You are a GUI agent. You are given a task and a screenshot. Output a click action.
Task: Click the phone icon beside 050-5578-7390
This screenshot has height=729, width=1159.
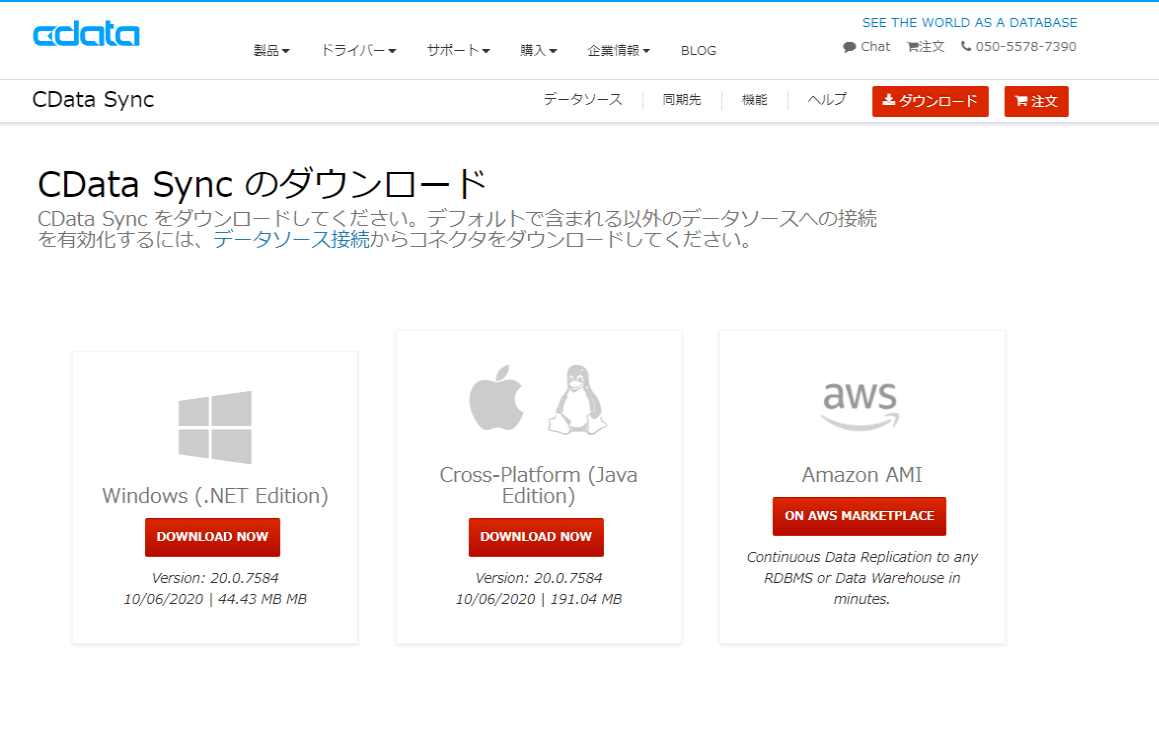966,47
